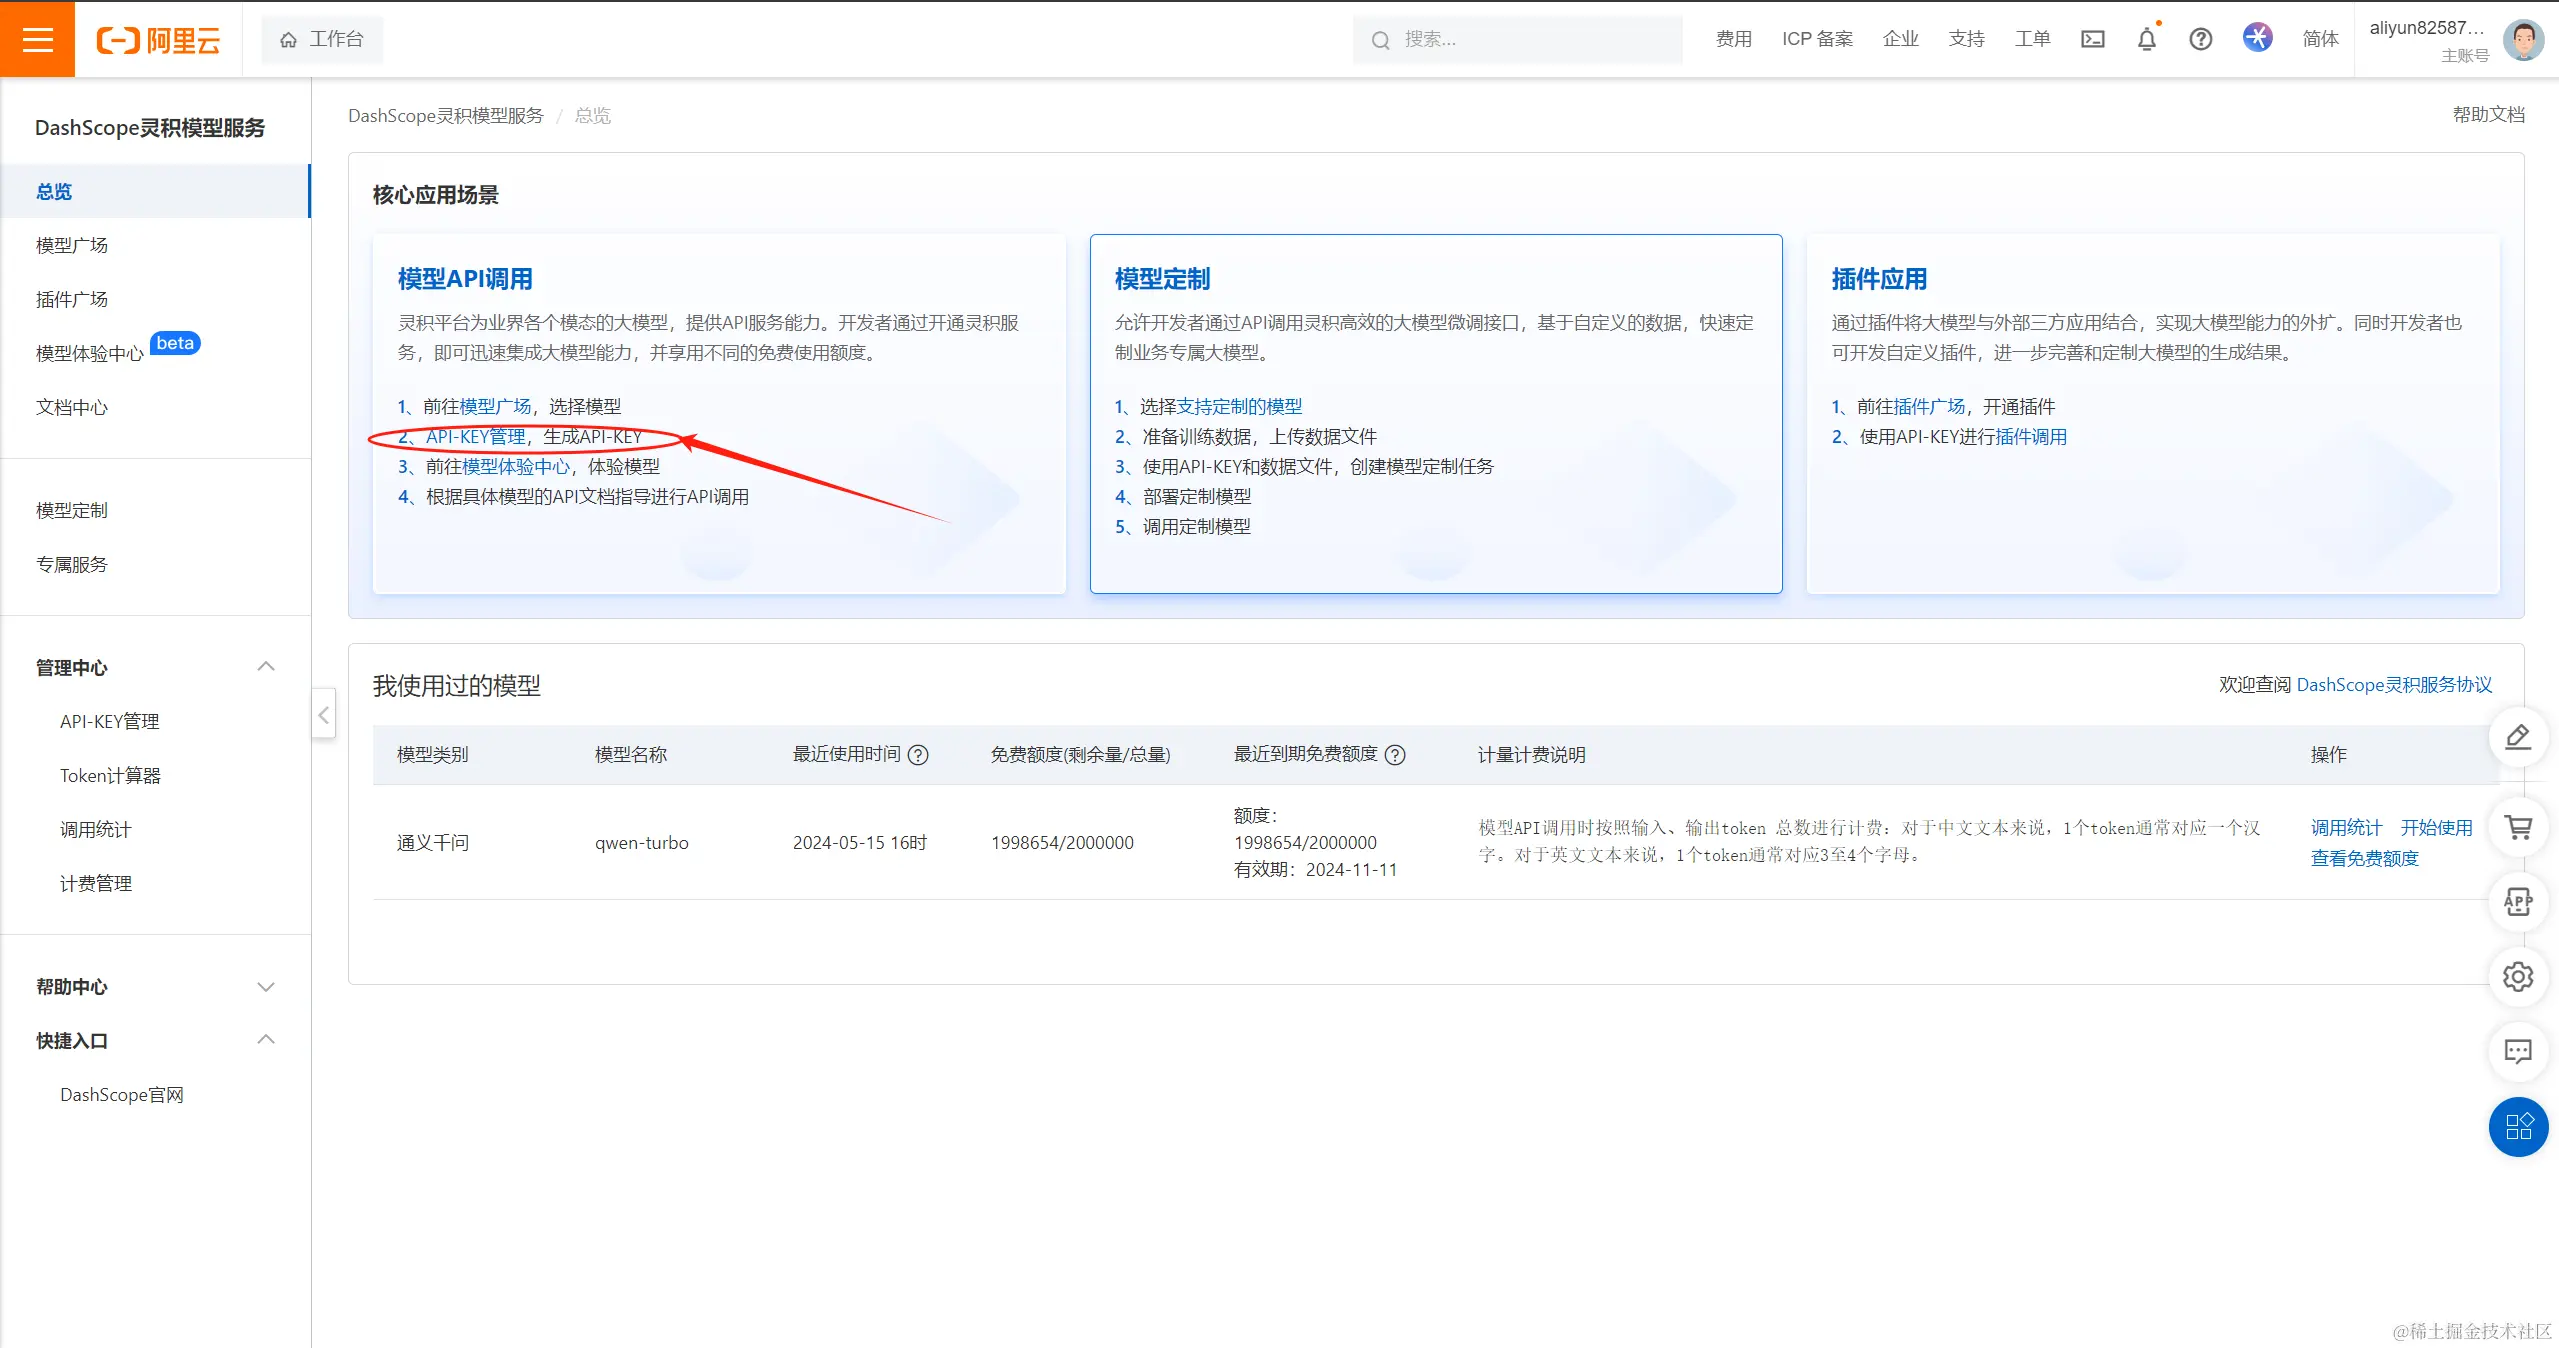This screenshot has height=1348, width=2559.
Task: Click the Cloud Shell terminal icon
Action: click(2092, 39)
